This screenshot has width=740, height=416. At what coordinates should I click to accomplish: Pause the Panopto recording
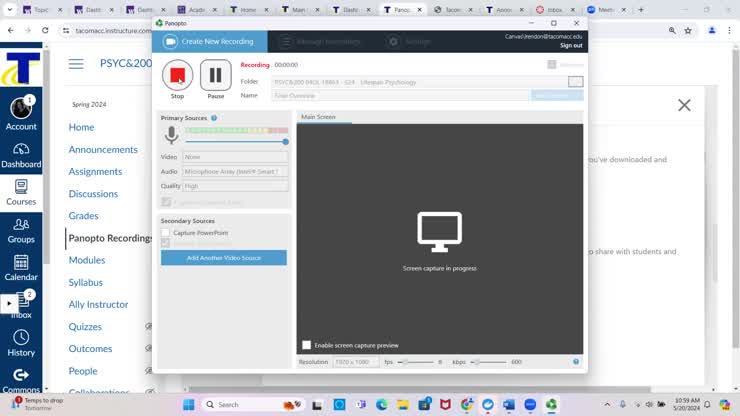216,75
